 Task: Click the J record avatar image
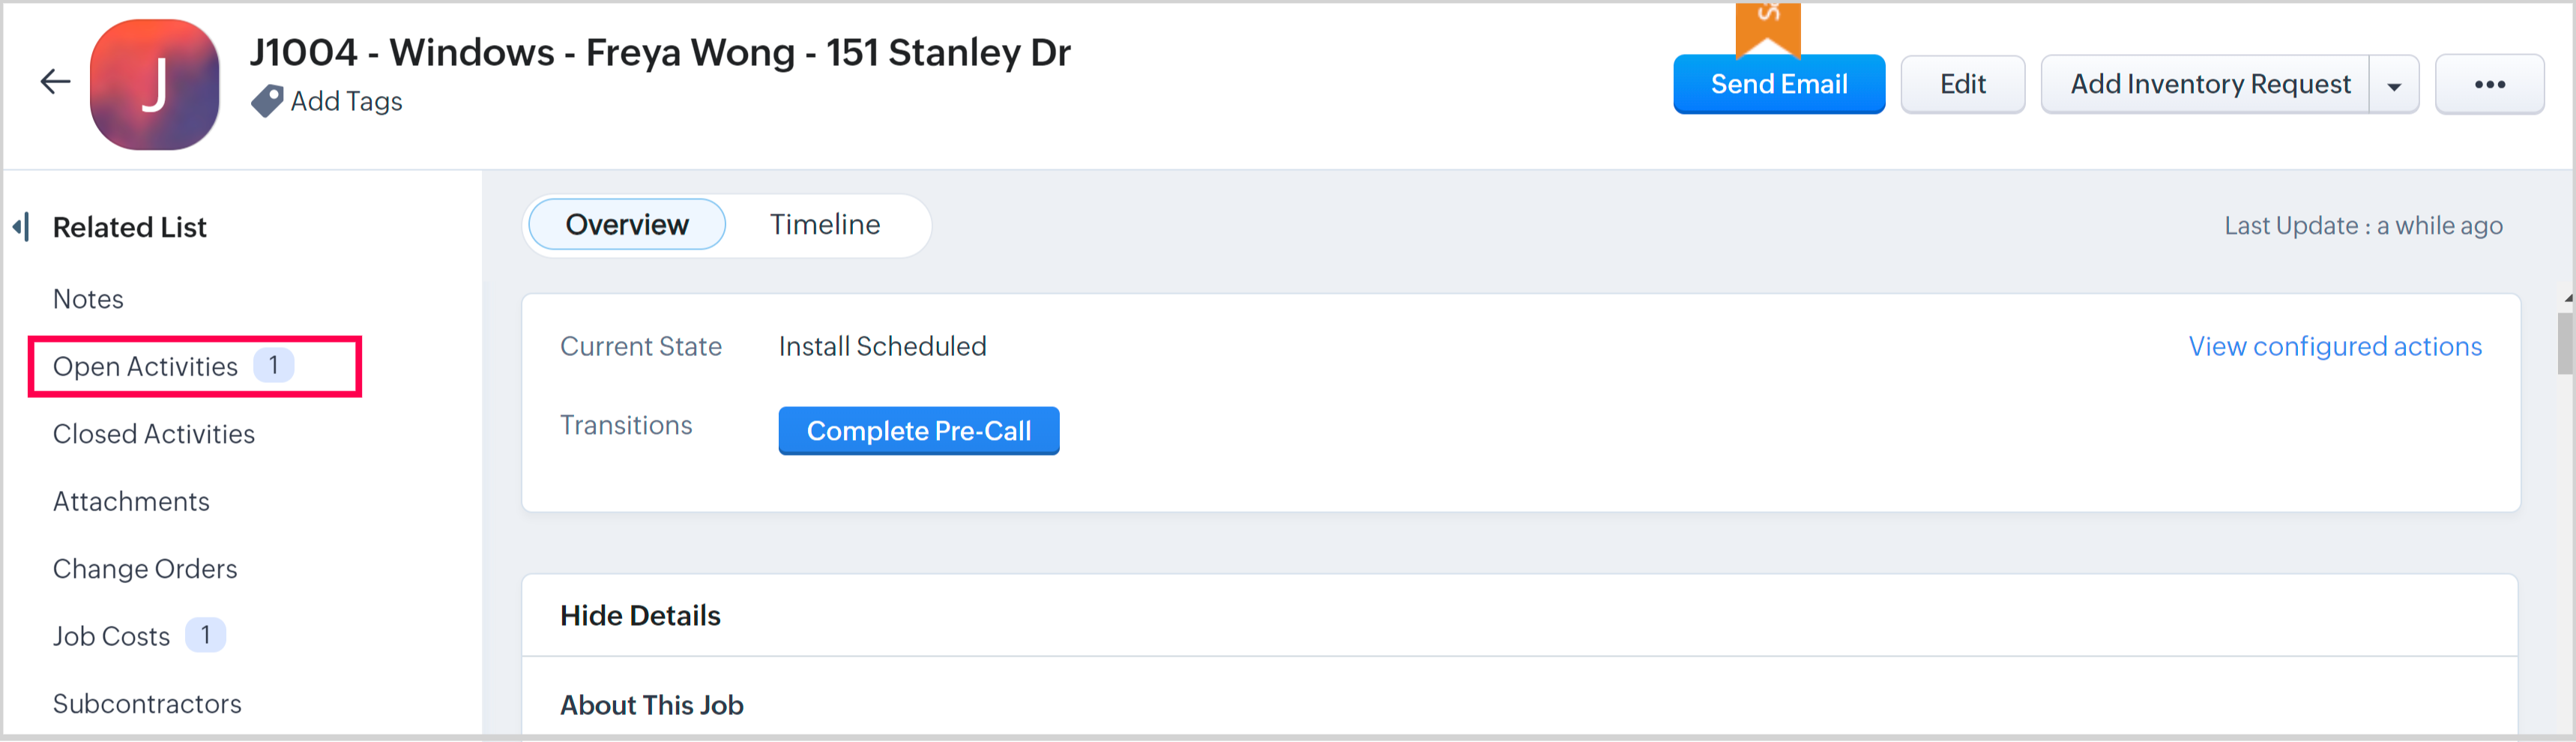tap(154, 85)
